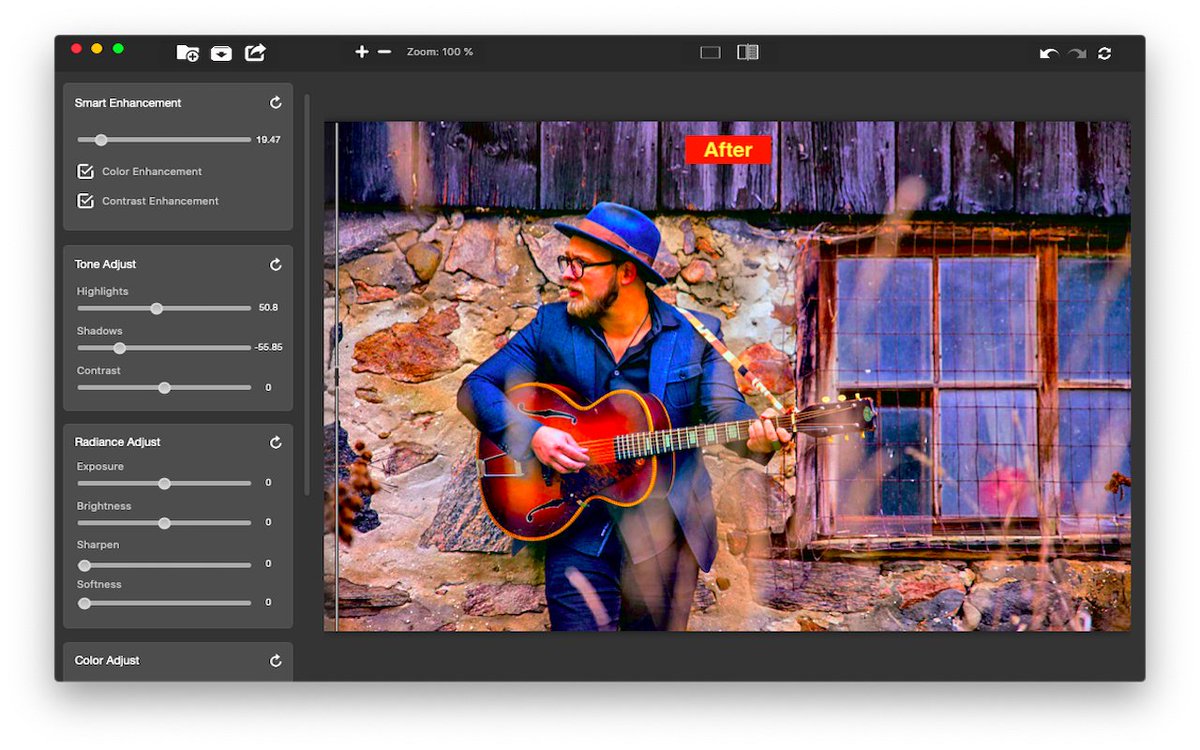
Task: Zoom out with the minus icon
Action: pyautogui.click(x=384, y=52)
